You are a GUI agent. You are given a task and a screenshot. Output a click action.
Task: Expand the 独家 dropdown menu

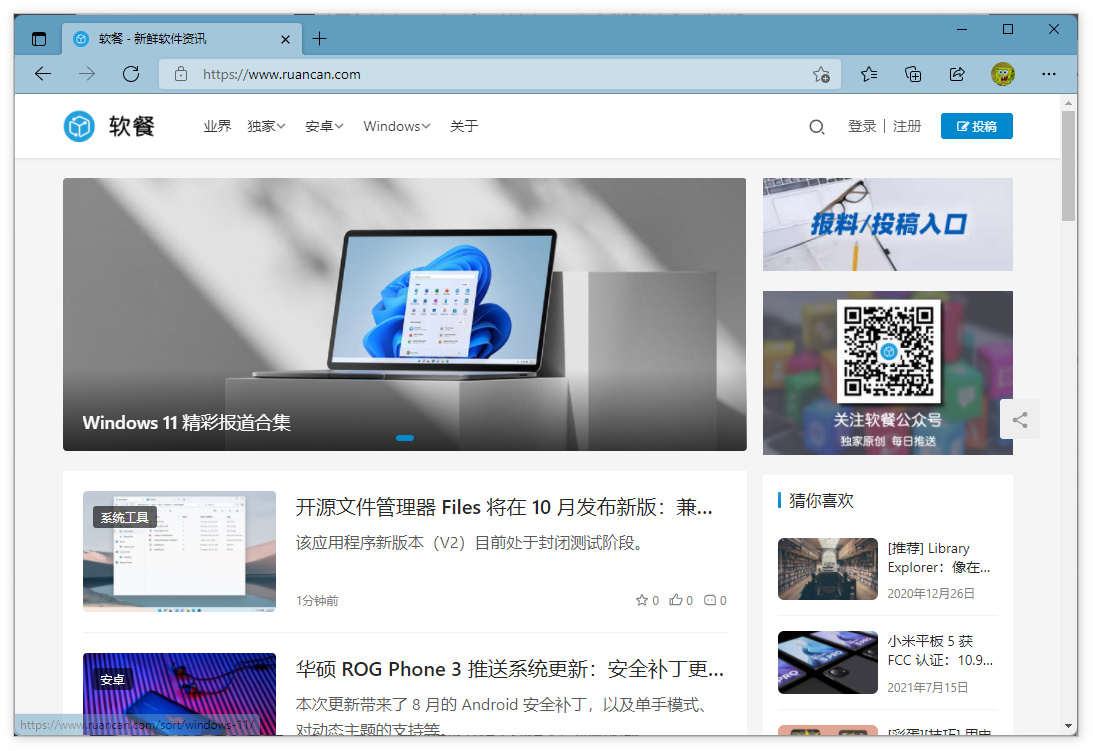pyautogui.click(x=266, y=126)
